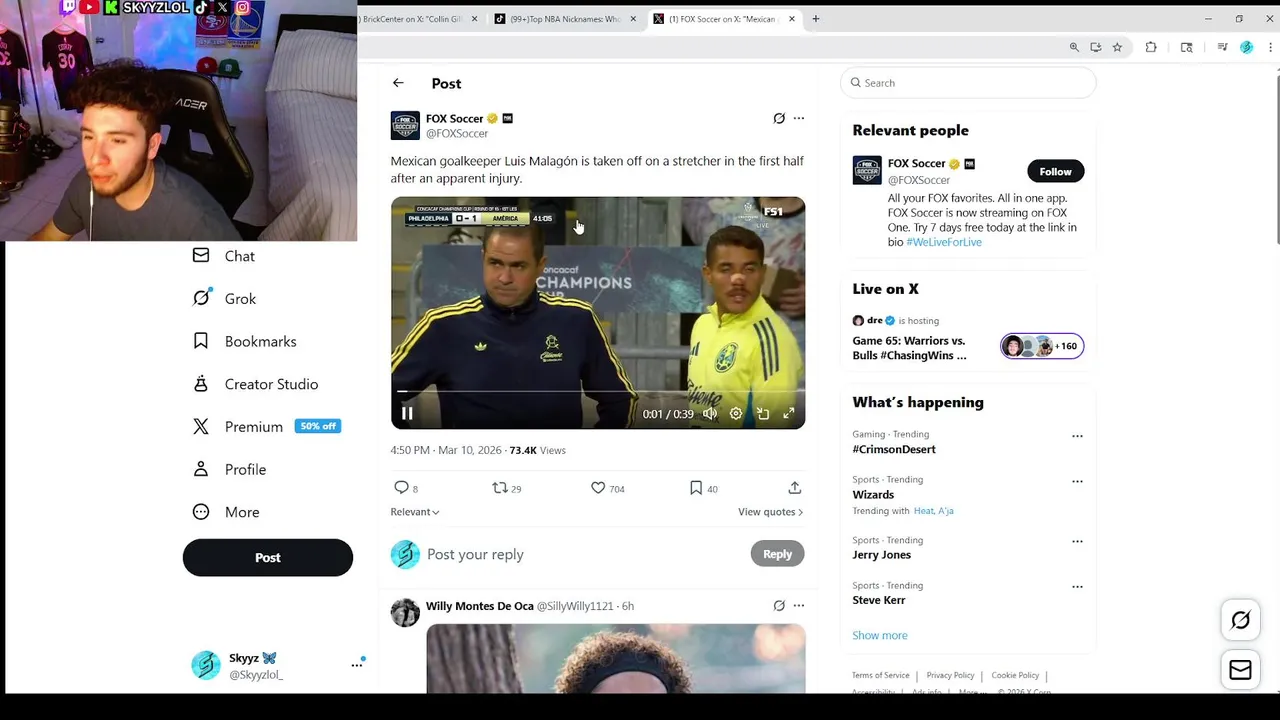The height and width of the screenshot is (720, 1280).
Task: Open browser extensions puzzle icon
Action: coord(1151,47)
